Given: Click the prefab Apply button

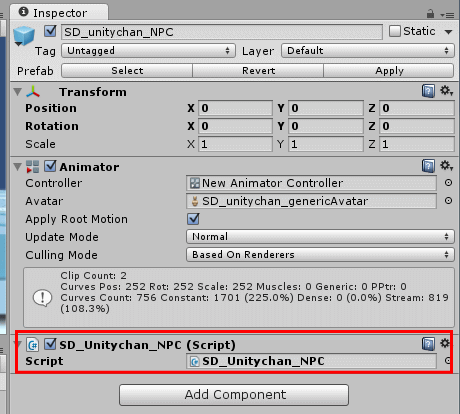Looking at the screenshot, I should [x=389, y=71].
